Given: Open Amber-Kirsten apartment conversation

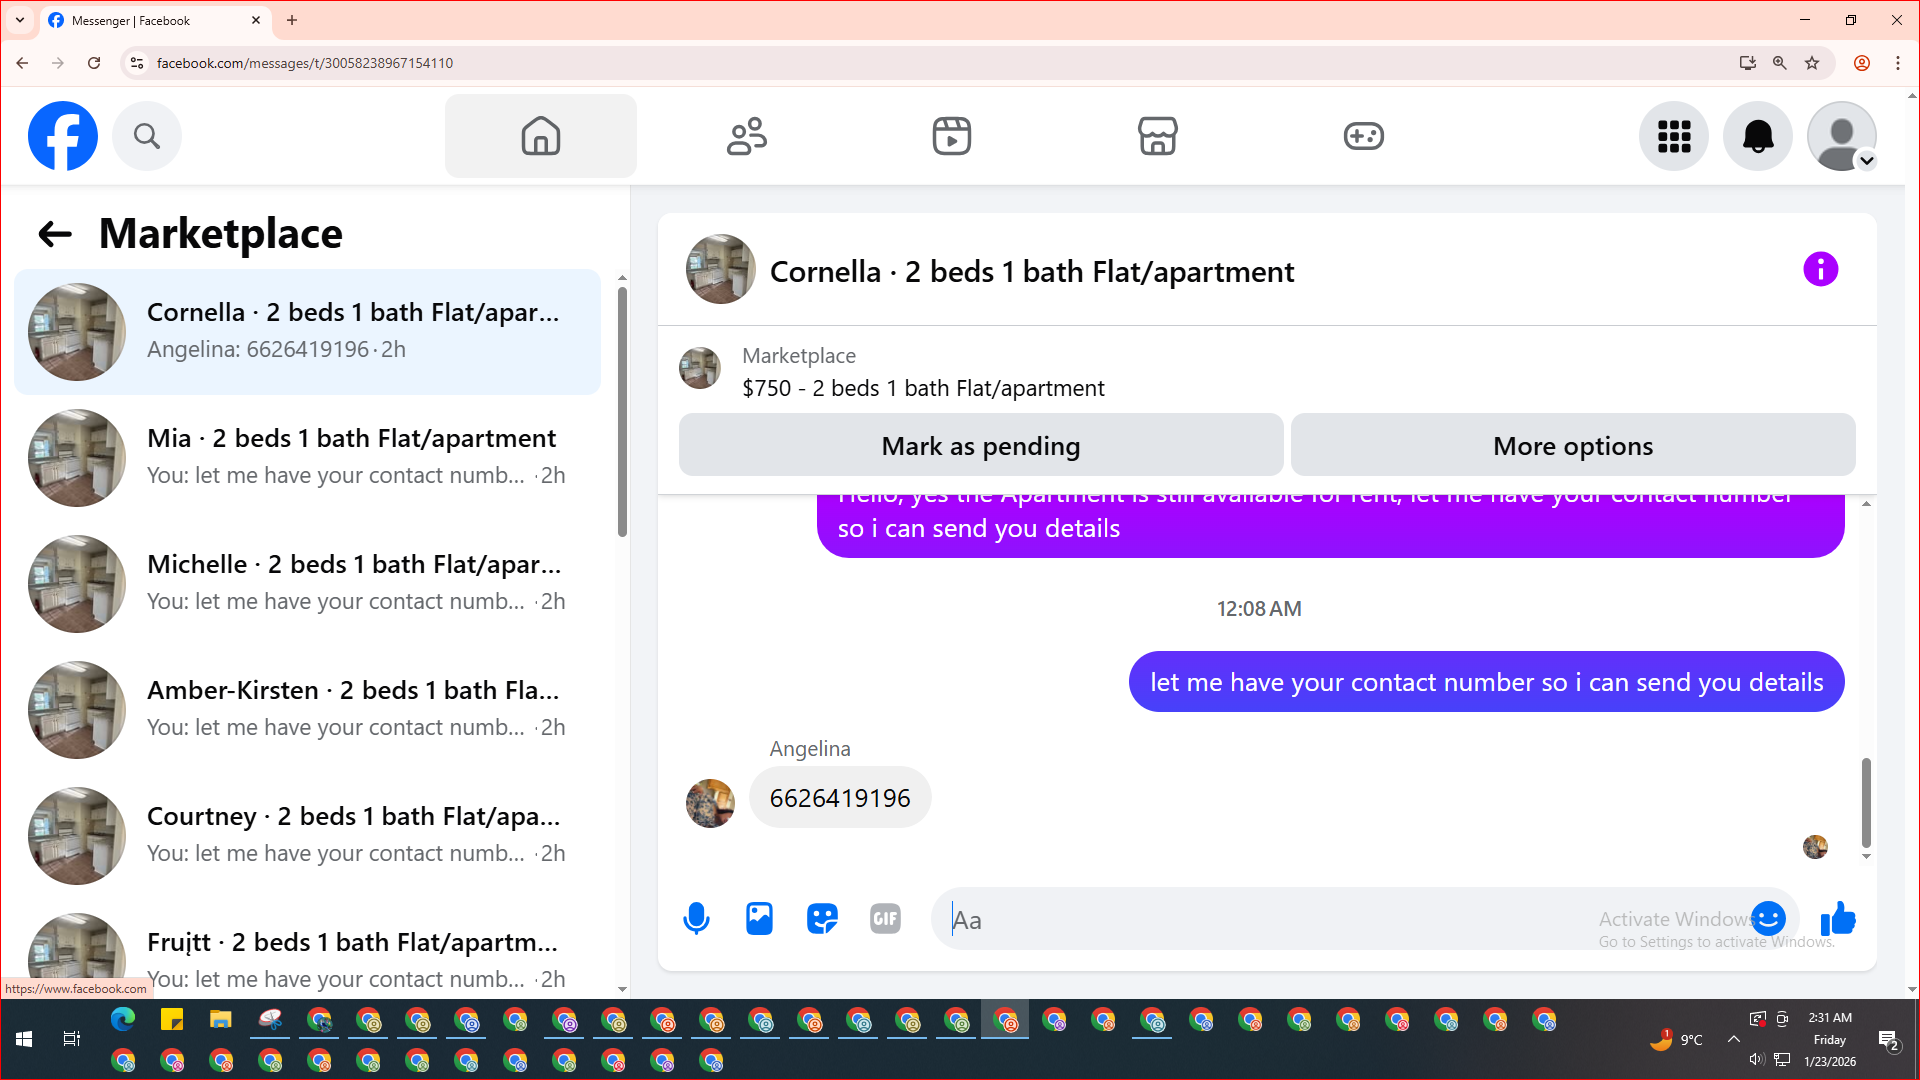Looking at the screenshot, I should coord(308,710).
